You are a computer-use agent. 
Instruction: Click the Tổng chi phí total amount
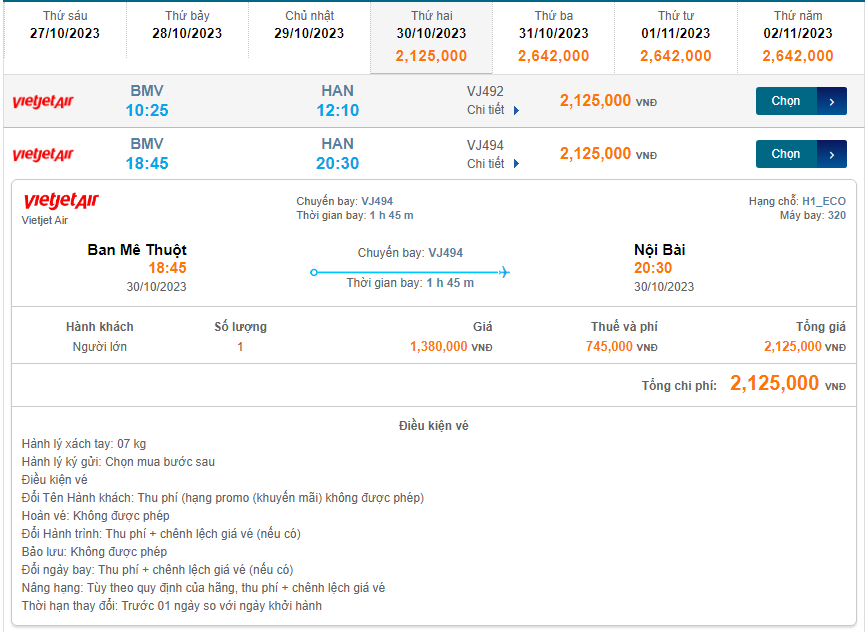(775, 384)
